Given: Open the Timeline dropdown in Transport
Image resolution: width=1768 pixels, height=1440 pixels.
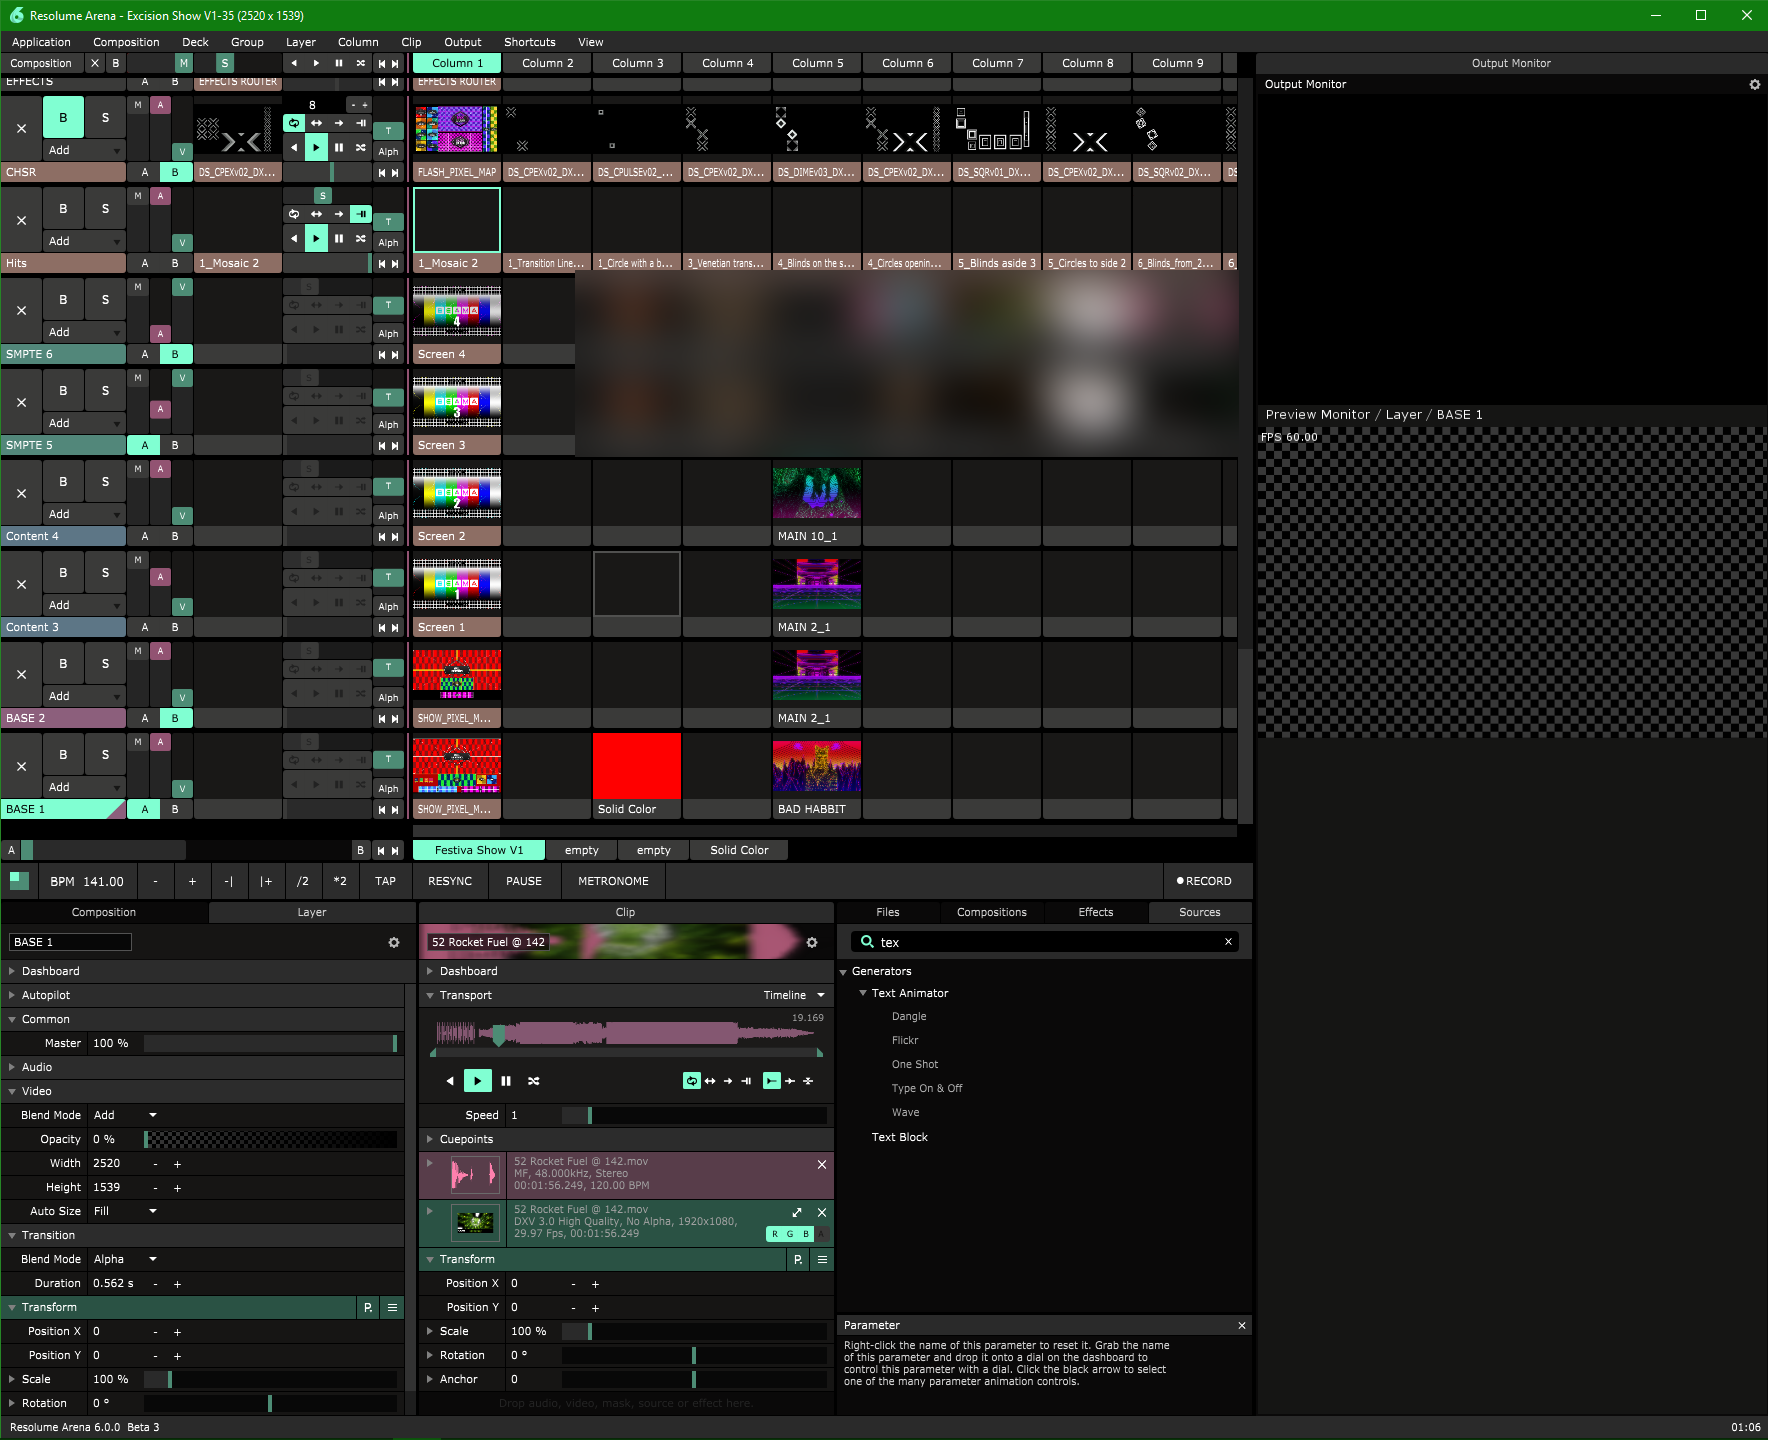Looking at the screenshot, I should click(794, 996).
